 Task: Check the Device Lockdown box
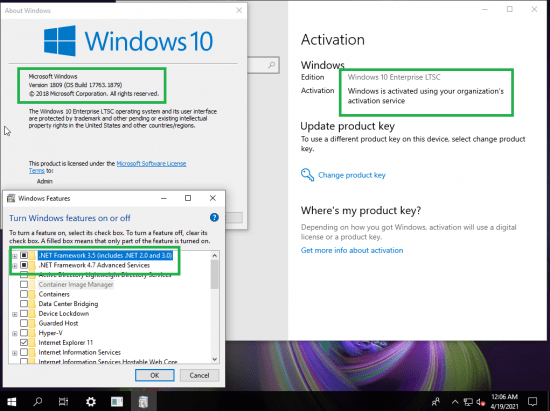point(24,314)
